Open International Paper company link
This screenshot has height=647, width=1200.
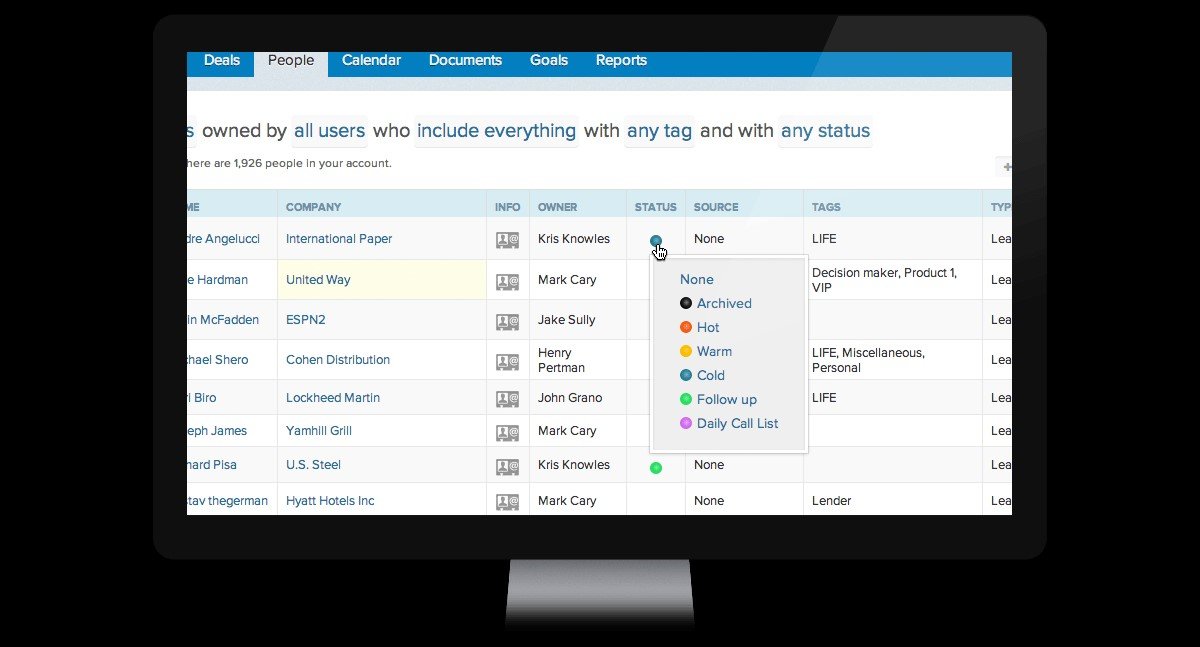339,239
